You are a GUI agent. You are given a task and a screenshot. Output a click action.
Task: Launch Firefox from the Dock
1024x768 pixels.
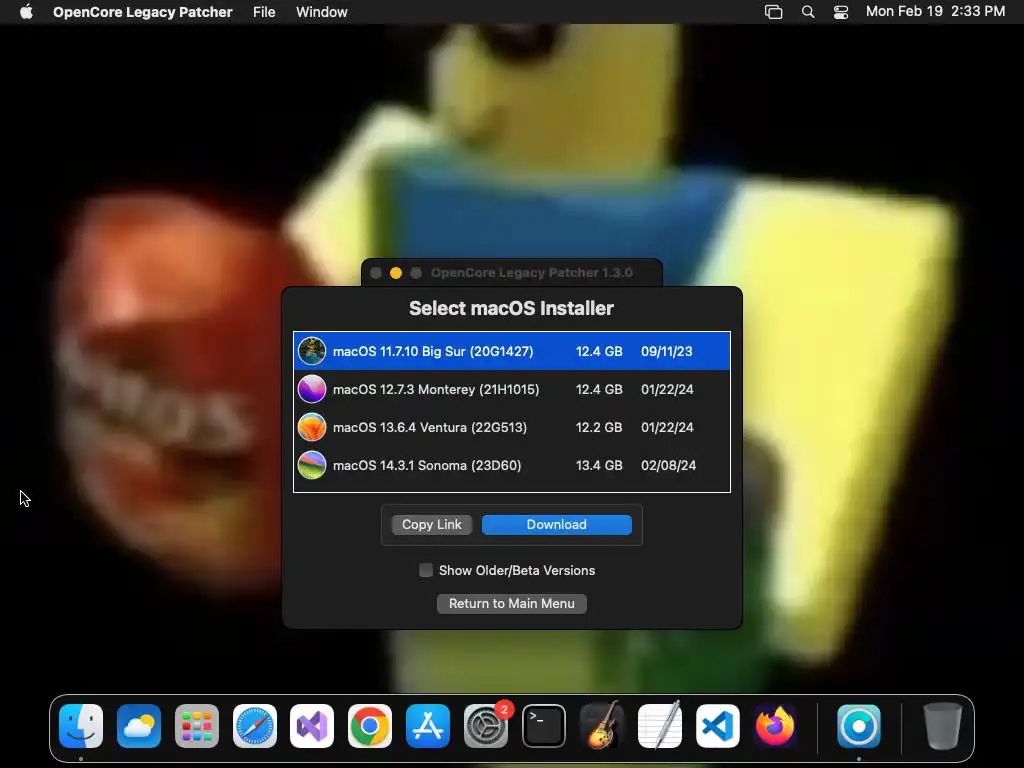coord(775,726)
